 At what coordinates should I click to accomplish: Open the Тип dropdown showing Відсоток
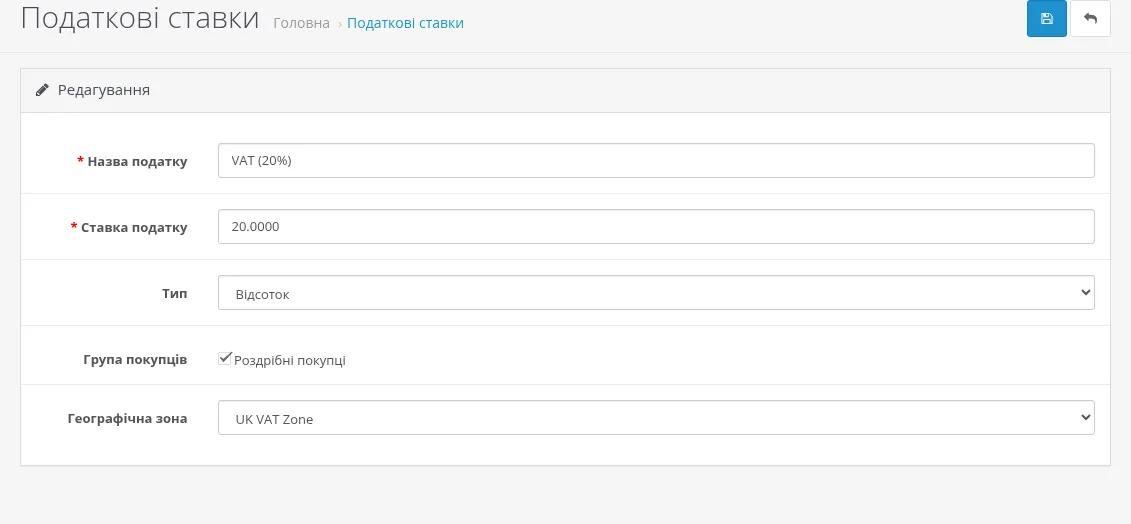pyautogui.click(x=656, y=293)
